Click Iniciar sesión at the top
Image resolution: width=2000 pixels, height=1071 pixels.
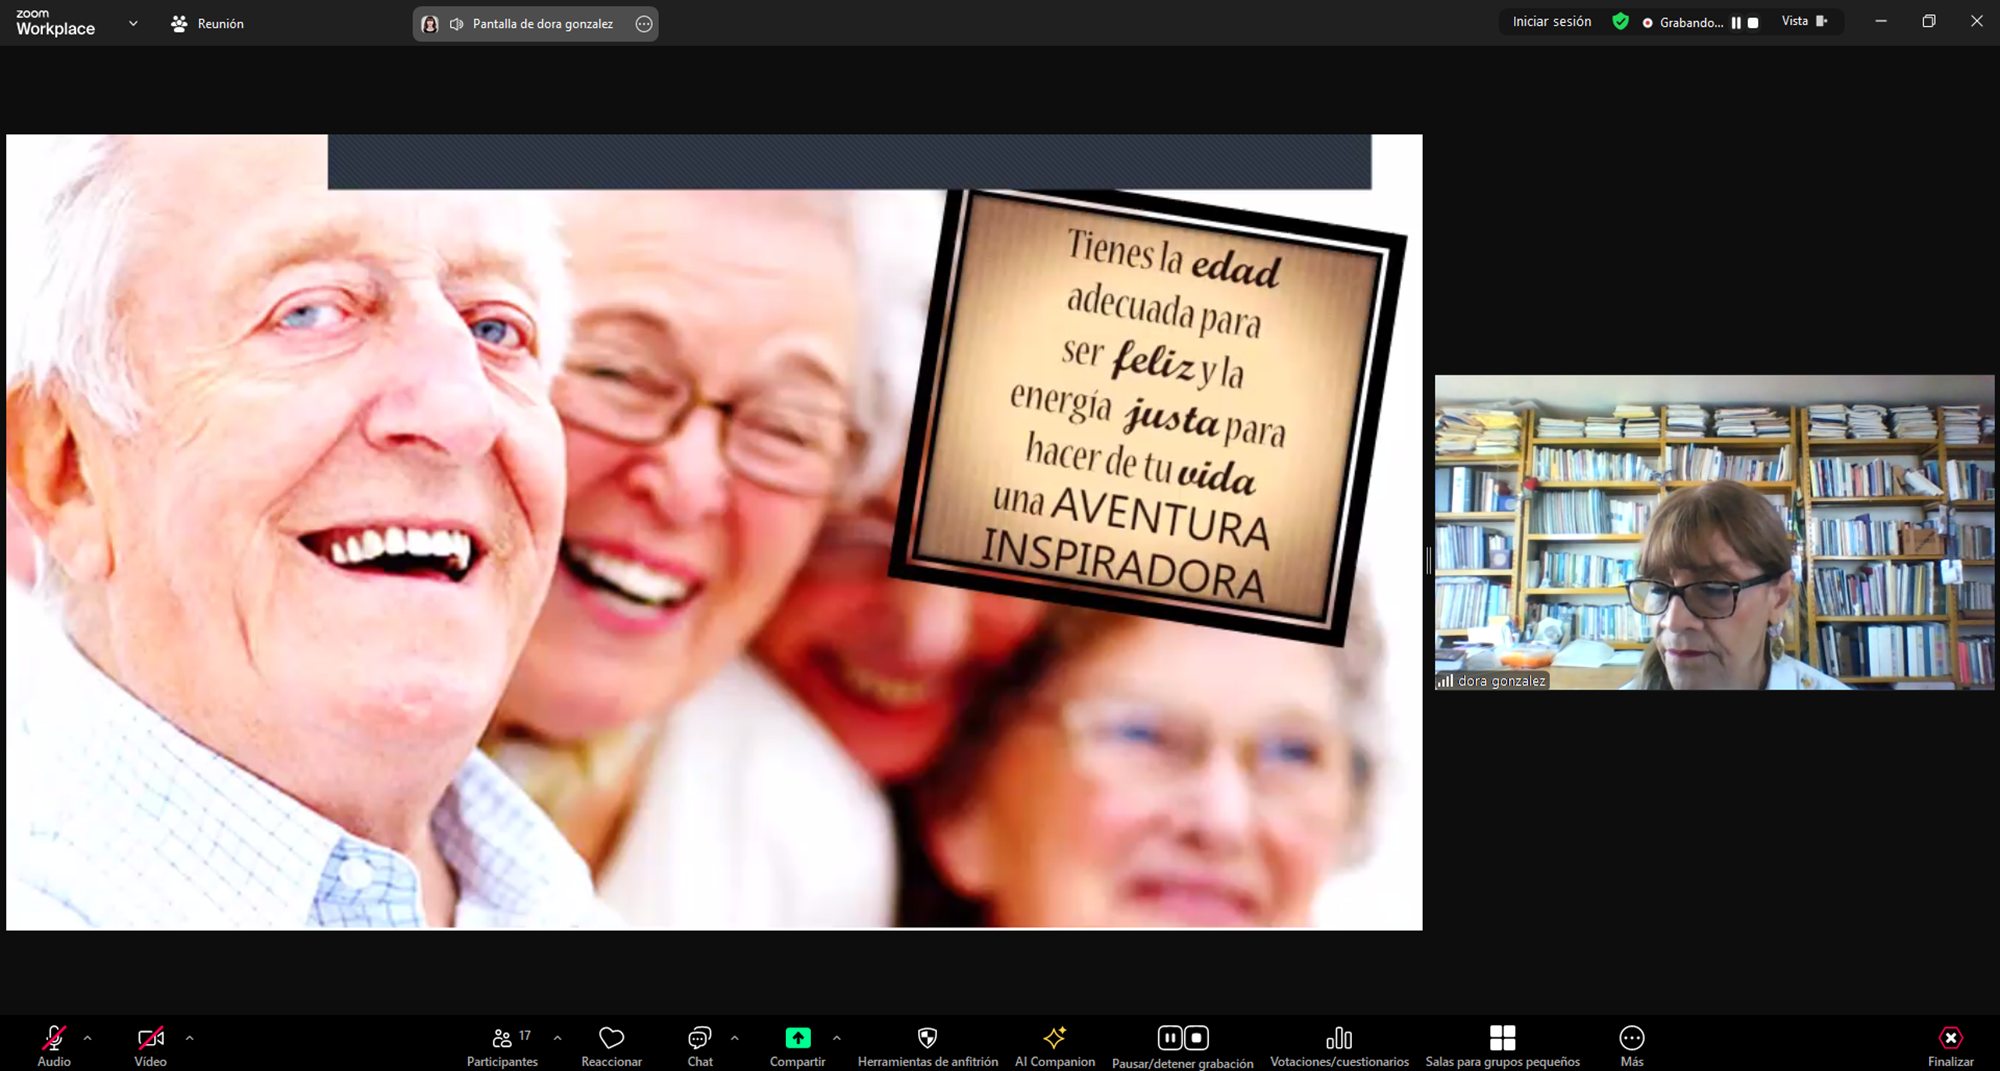pyautogui.click(x=1551, y=22)
